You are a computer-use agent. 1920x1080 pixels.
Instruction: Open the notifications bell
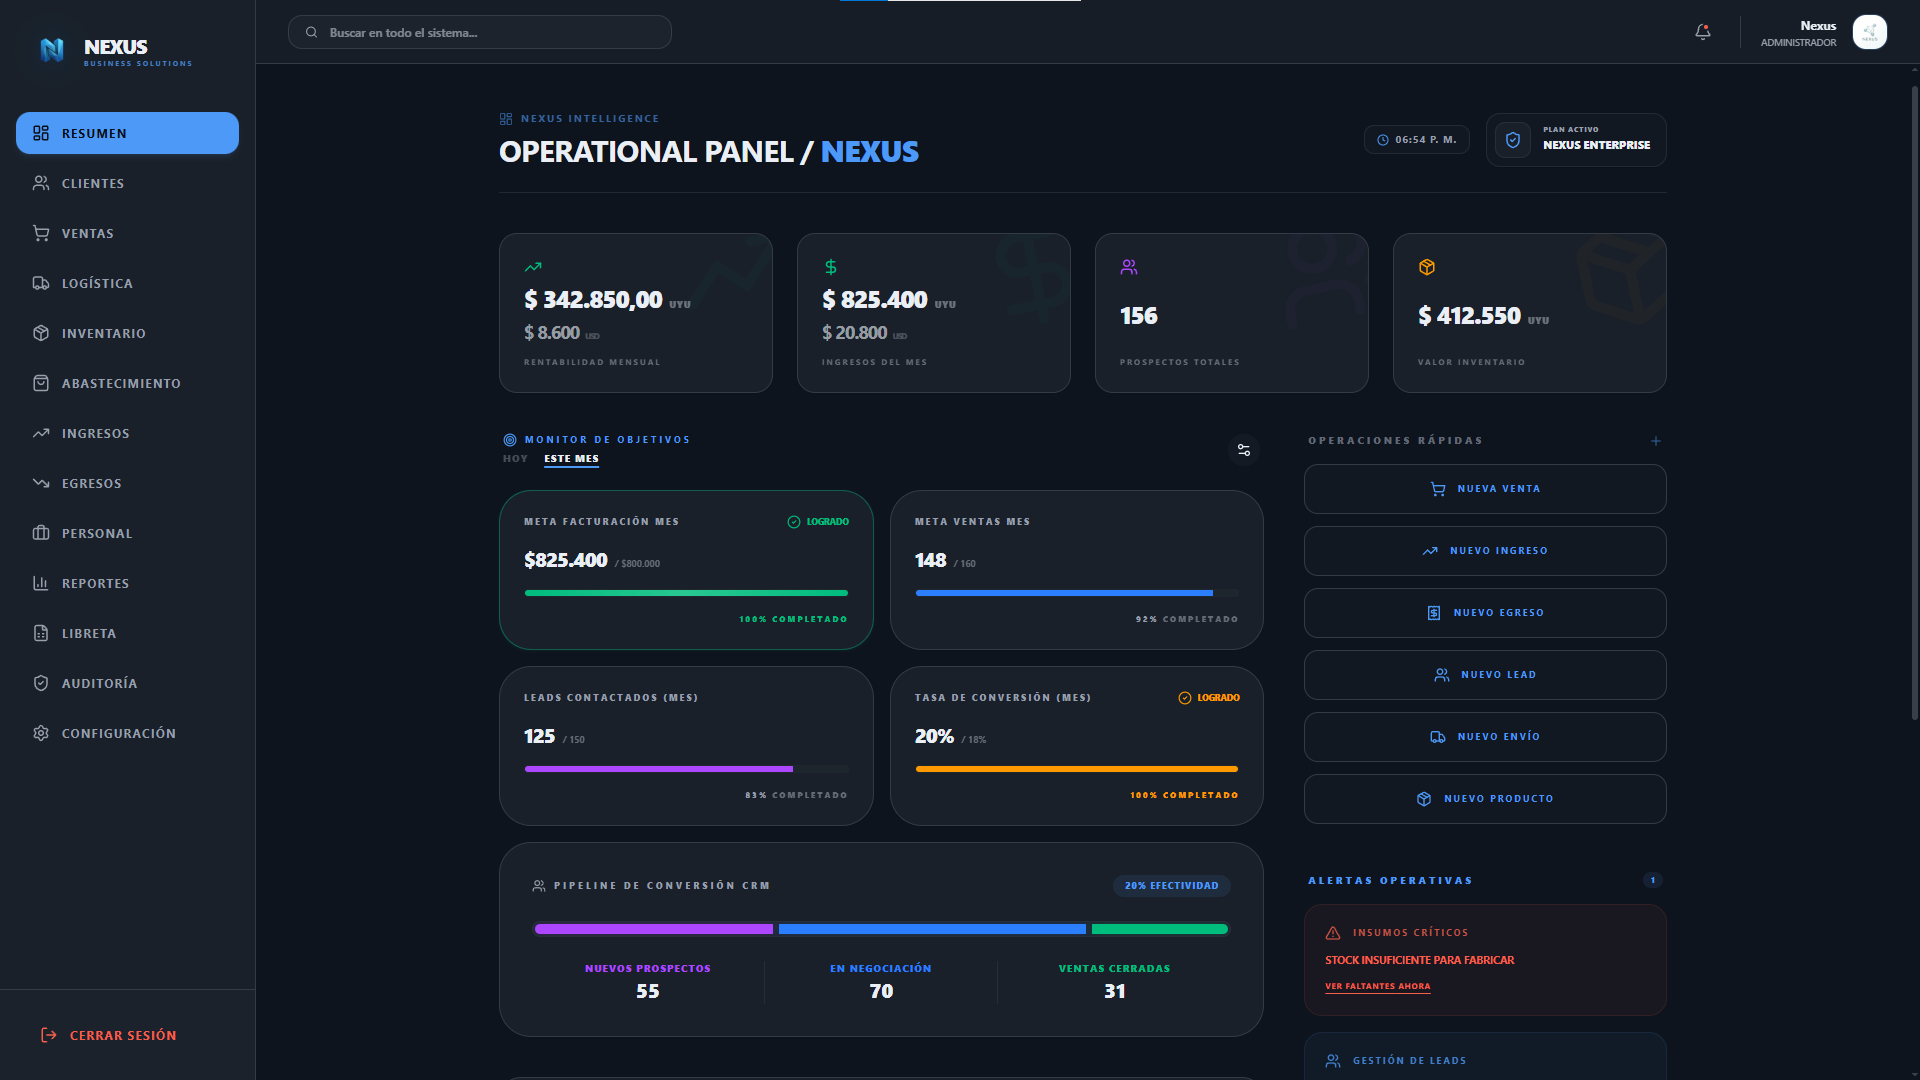[1703, 32]
